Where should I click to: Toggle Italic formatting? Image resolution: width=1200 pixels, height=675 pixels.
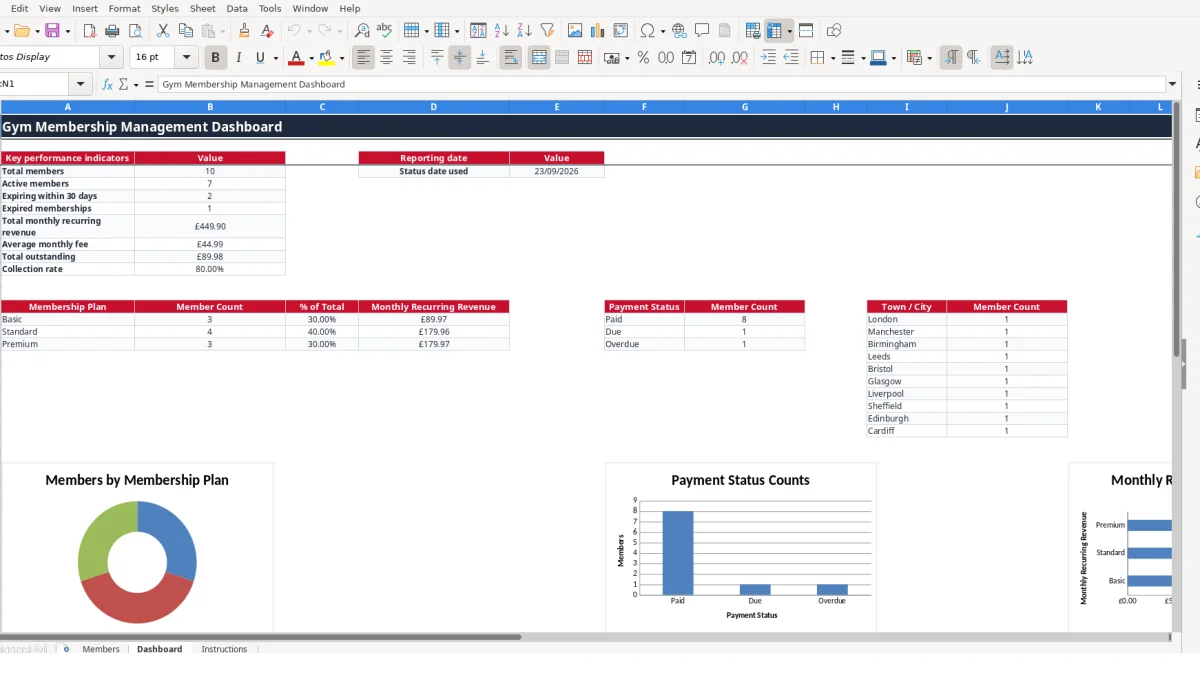(x=238, y=58)
